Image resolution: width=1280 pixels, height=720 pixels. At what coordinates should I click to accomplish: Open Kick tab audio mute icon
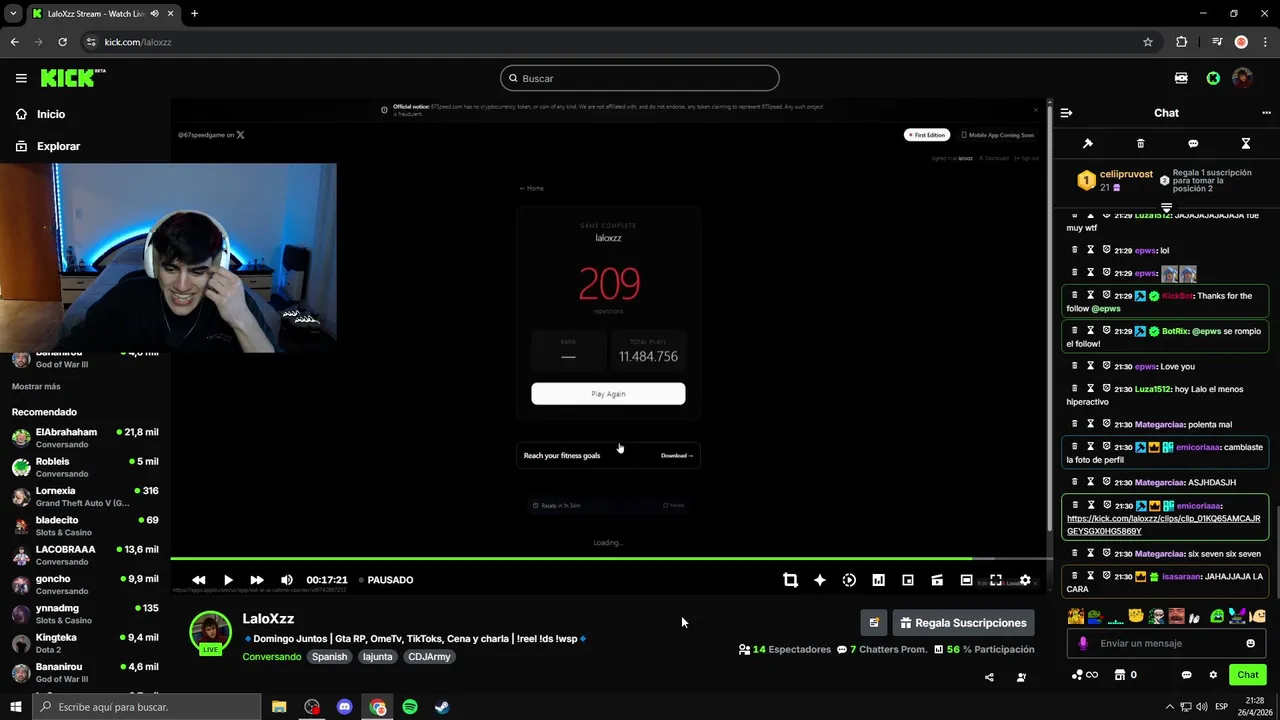point(154,13)
